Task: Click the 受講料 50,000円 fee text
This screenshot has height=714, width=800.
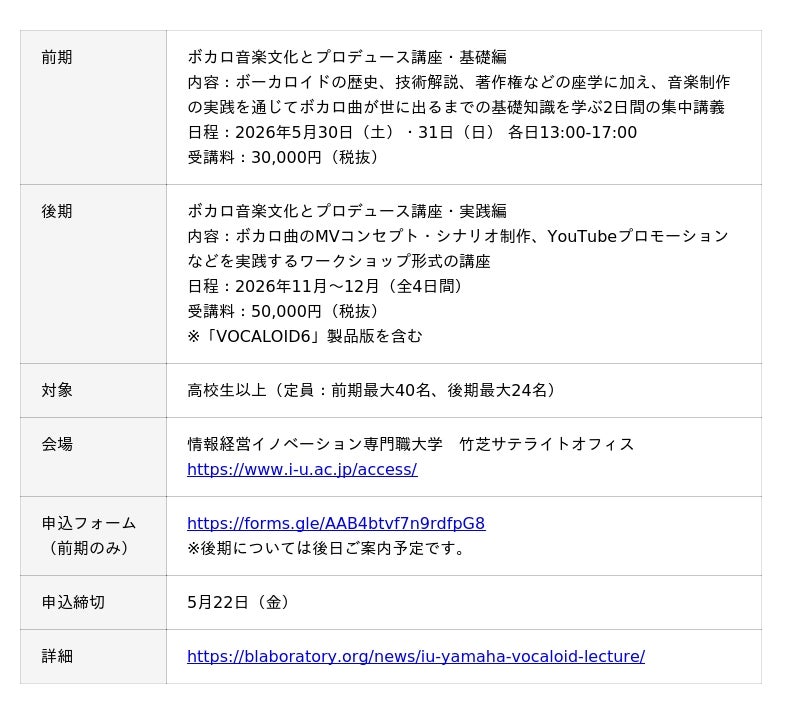Action: tap(284, 311)
